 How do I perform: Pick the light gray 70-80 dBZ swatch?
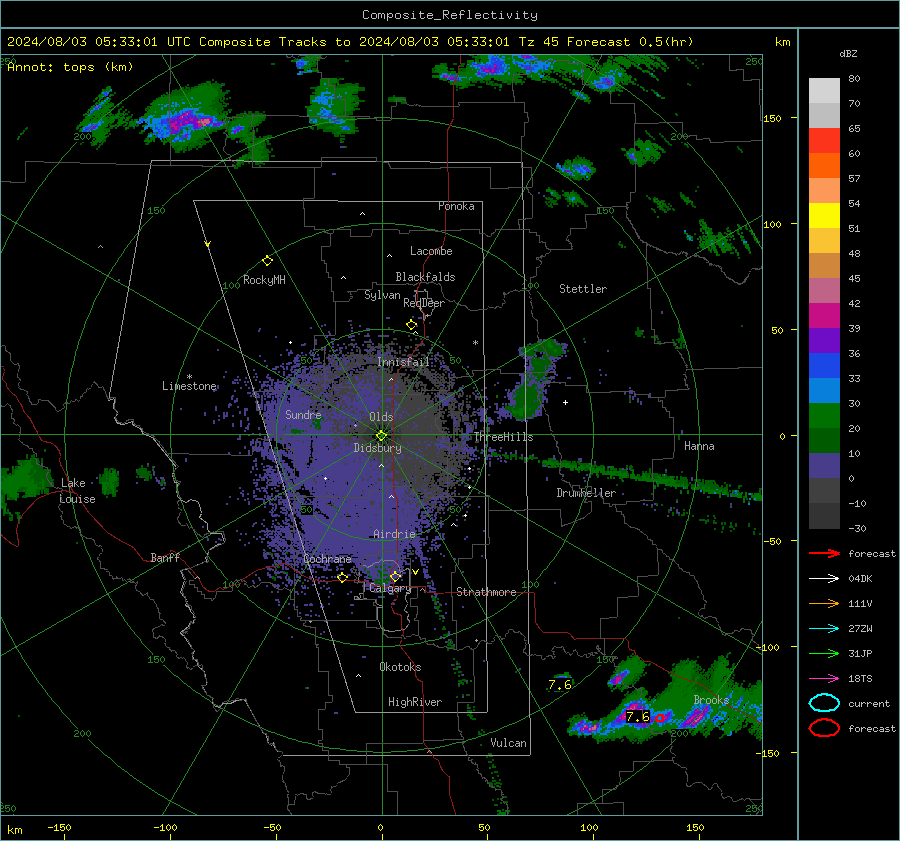coord(824,91)
